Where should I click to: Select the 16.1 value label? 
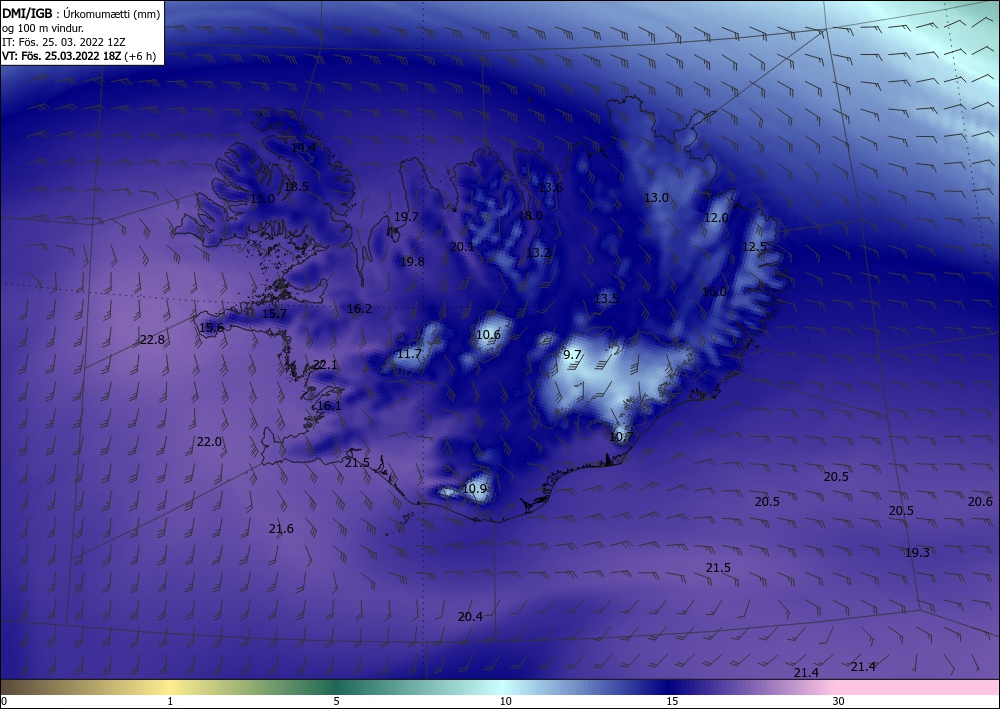pos(329,406)
